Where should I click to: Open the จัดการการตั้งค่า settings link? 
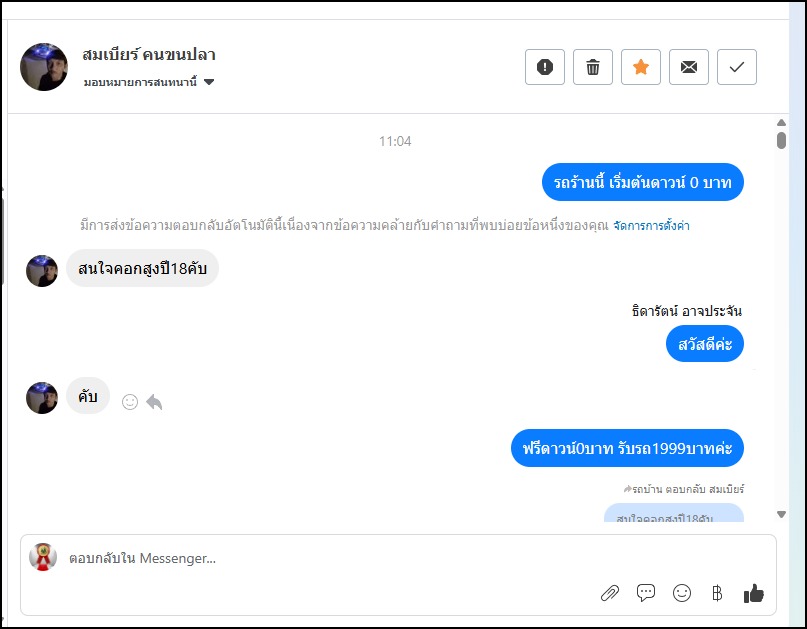pyautogui.click(x=651, y=226)
